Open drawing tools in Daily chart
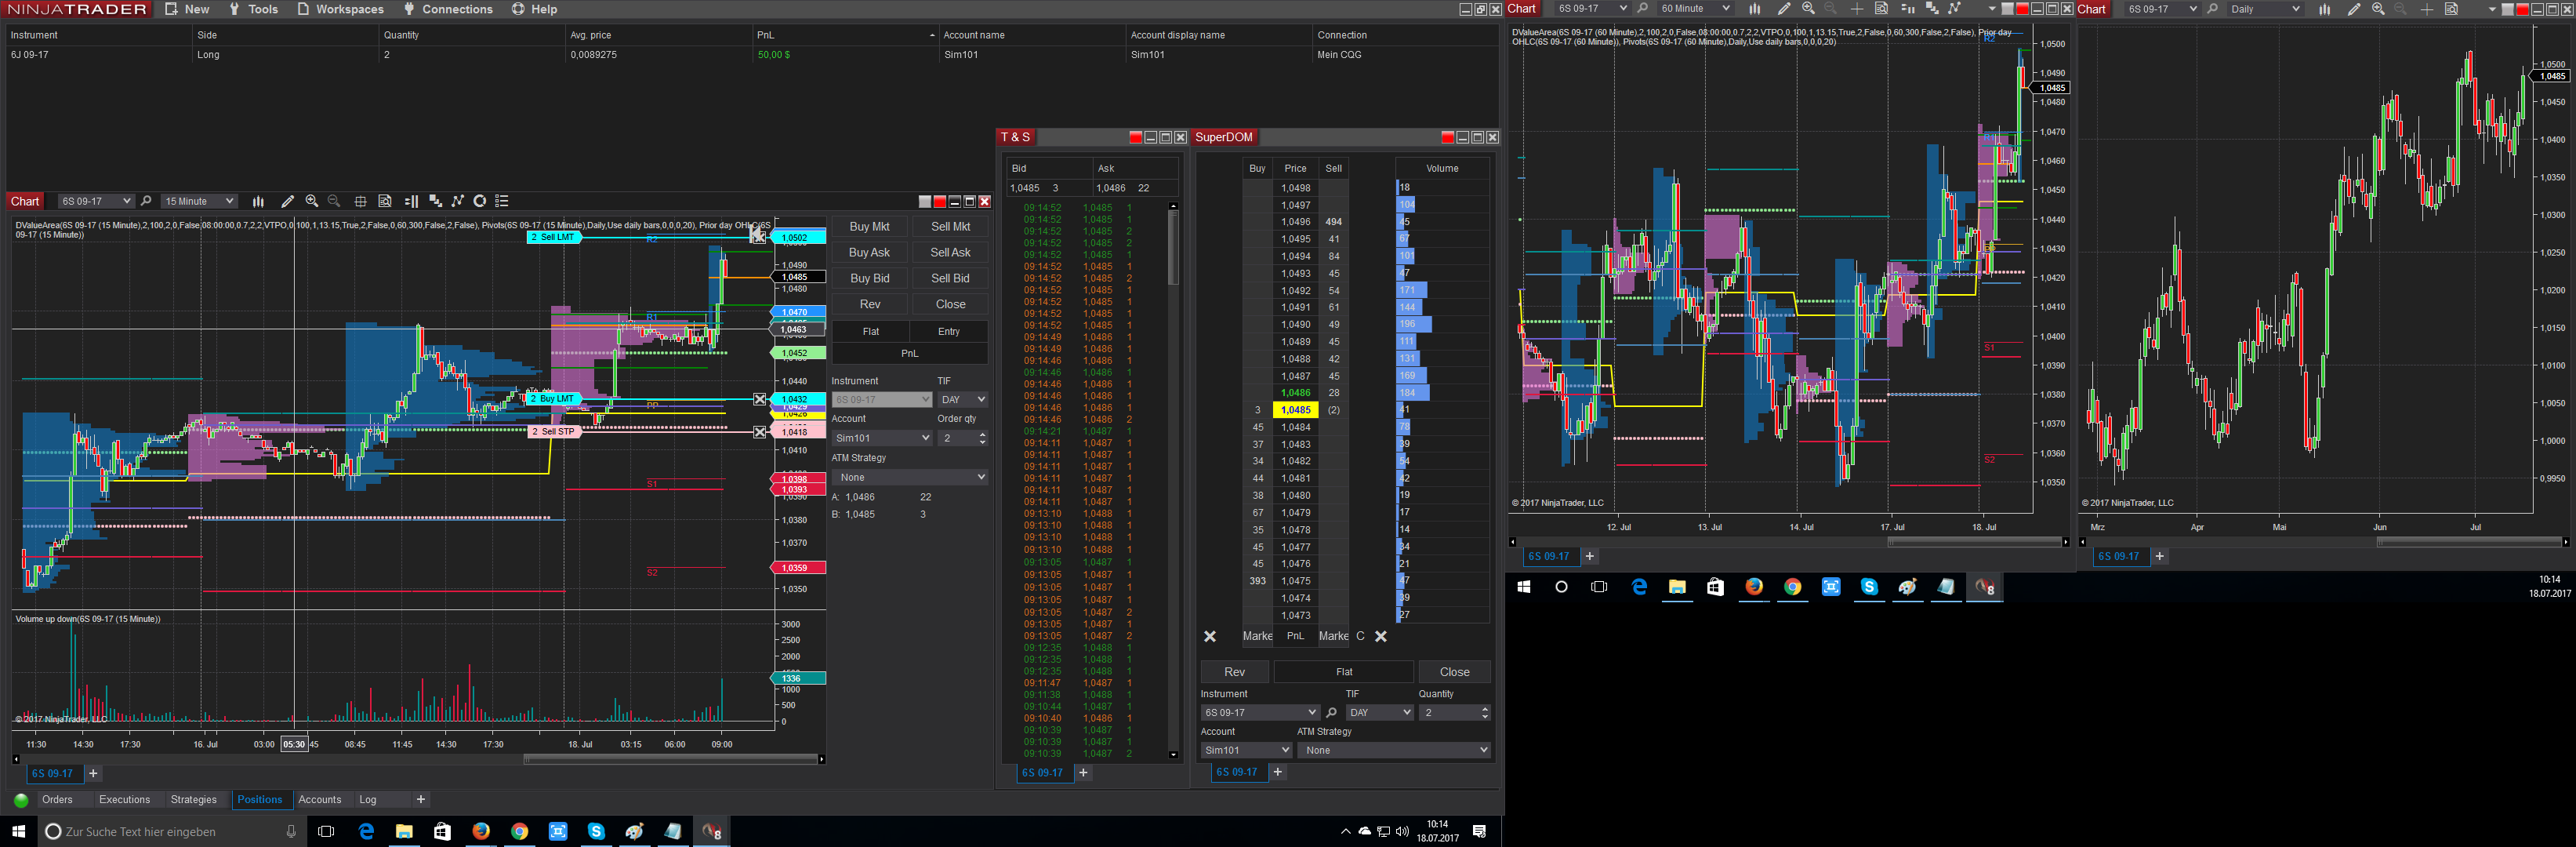 tap(2354, 9)
